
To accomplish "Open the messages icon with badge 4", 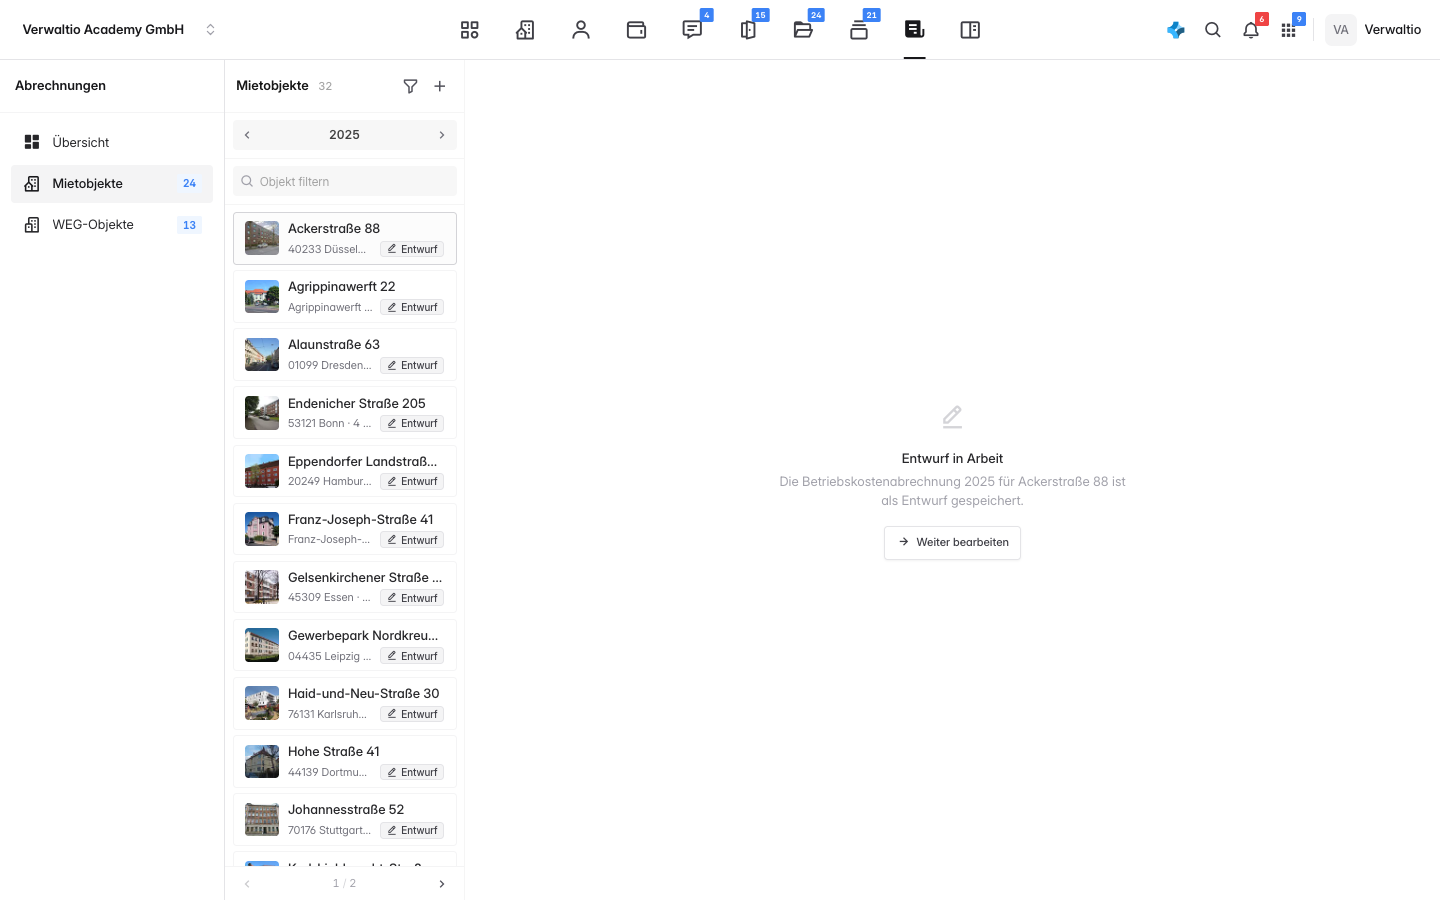I will tap(692, 30).
